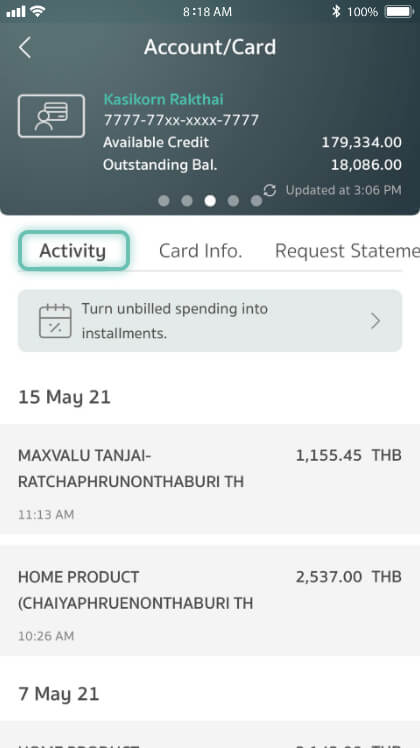420x748 pixels.
Task: Tap Turn unbilled spending into installments banner
Action: click(210, 321)
